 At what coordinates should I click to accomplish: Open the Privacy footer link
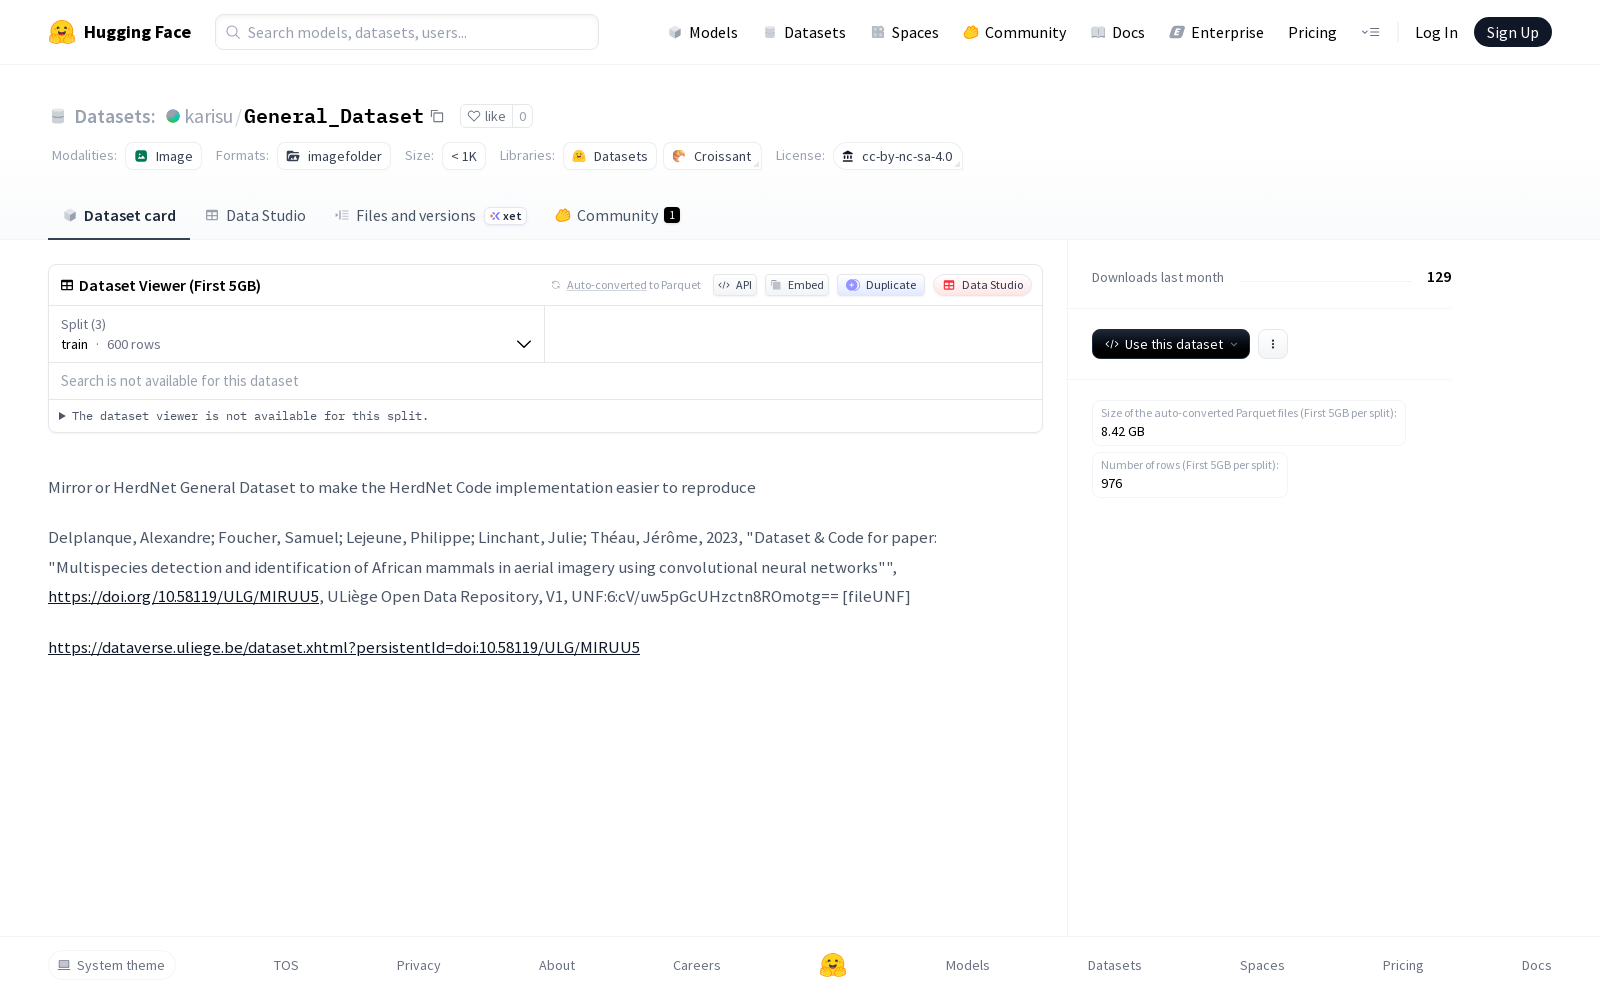419,965
